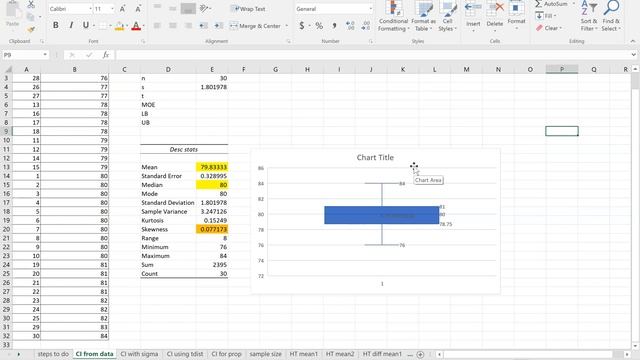
Task: Open the Fill menu
Action: coord(546,16)
